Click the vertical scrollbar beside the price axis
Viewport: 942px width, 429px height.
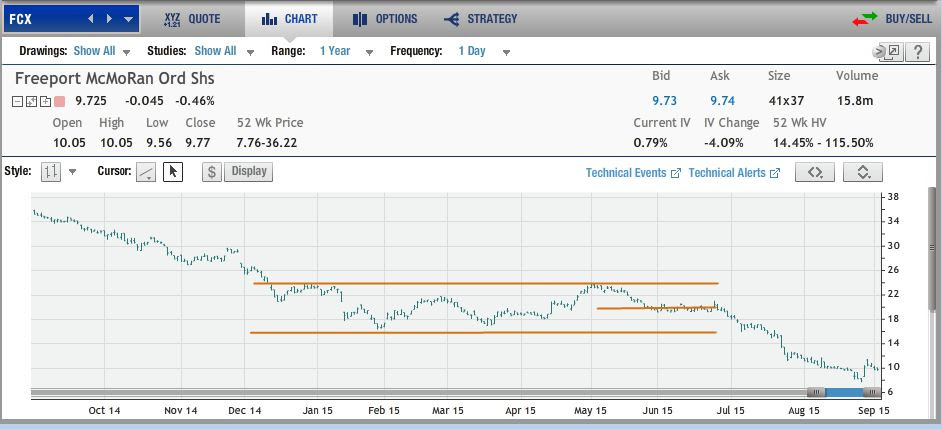pyautogui.click(x=932, y=249)
